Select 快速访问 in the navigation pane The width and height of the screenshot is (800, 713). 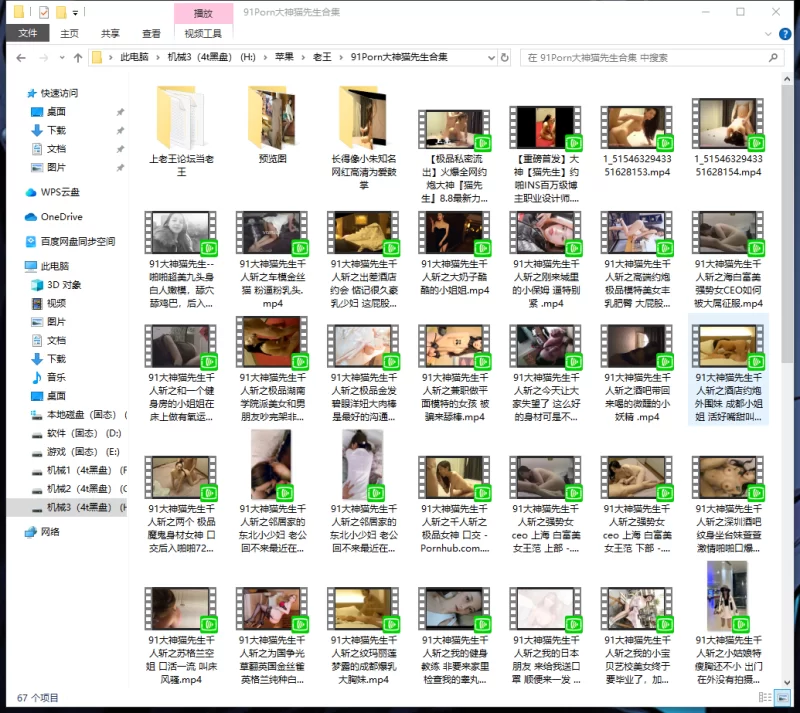pos(59,93)
